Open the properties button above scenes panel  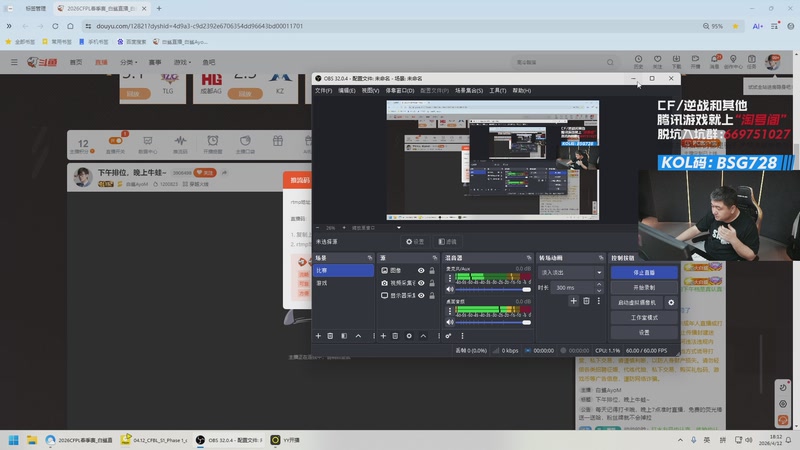pos(415,241)
